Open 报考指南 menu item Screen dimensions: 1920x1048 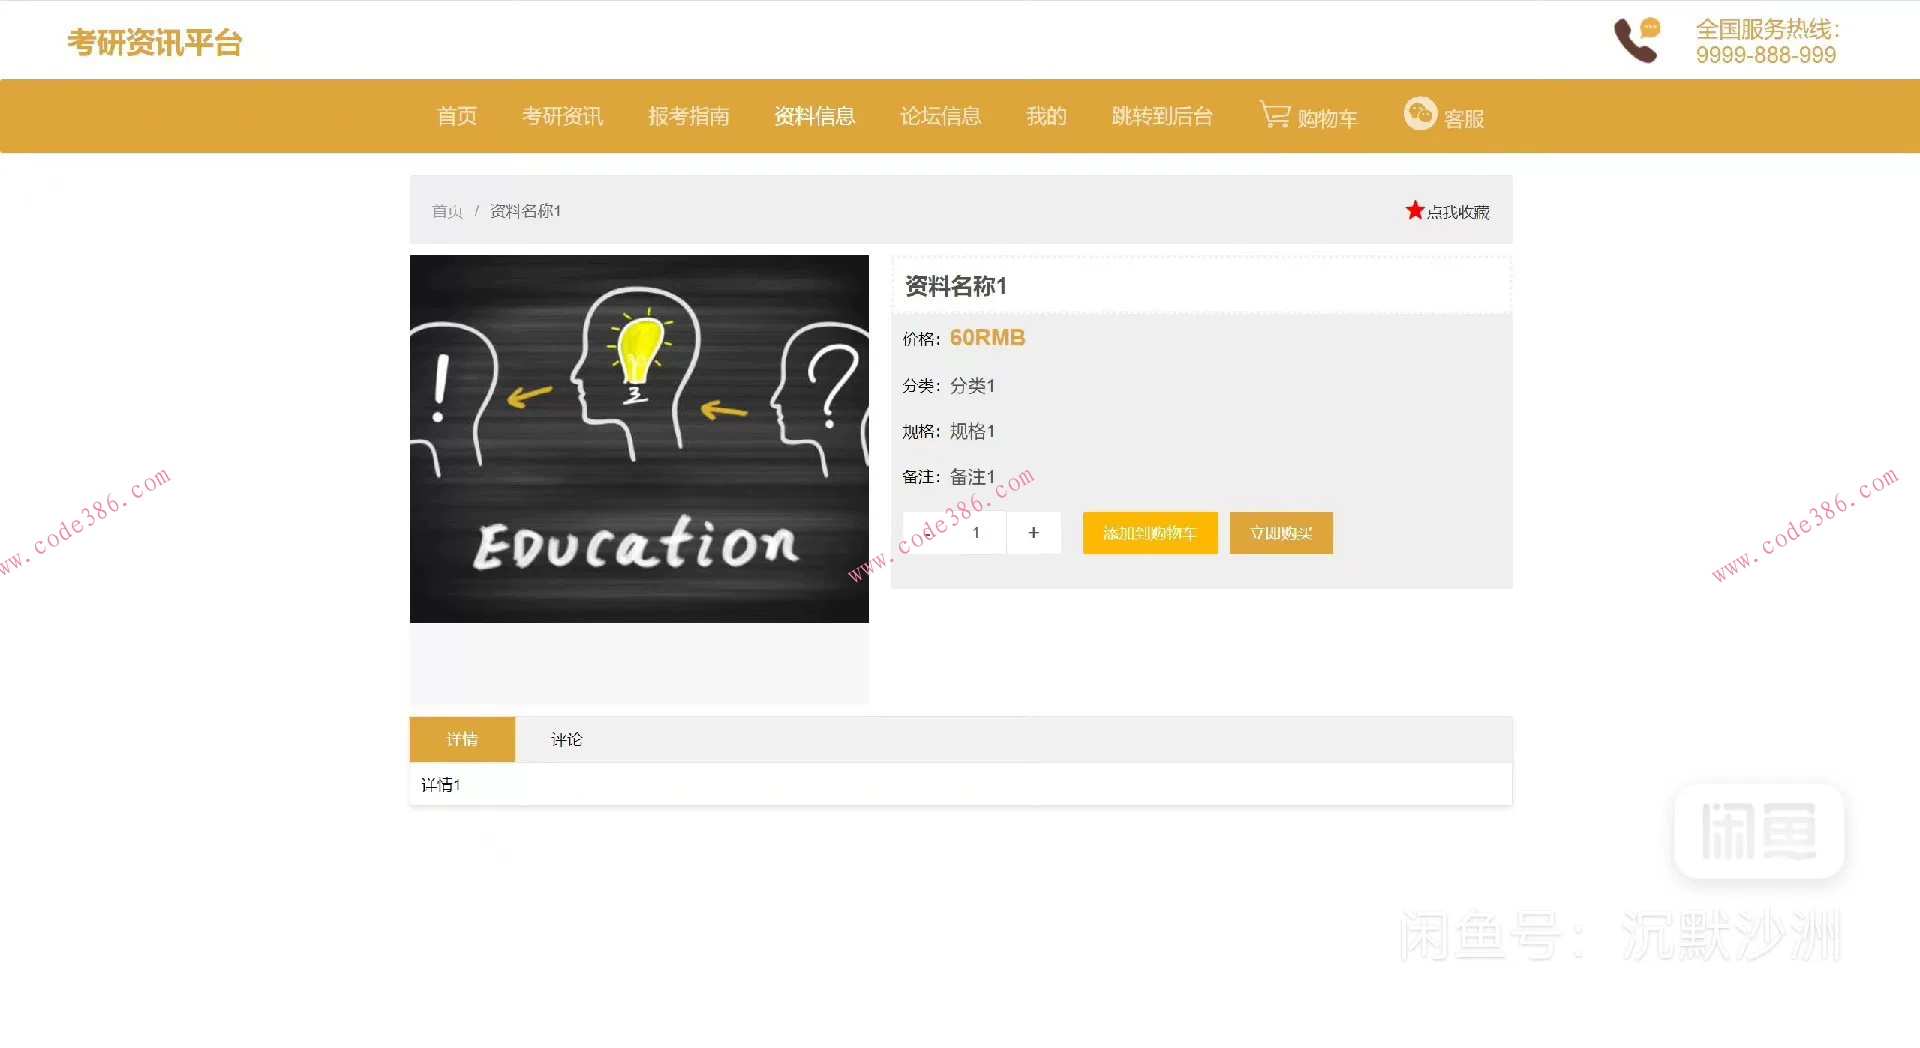tap(688, 116)
